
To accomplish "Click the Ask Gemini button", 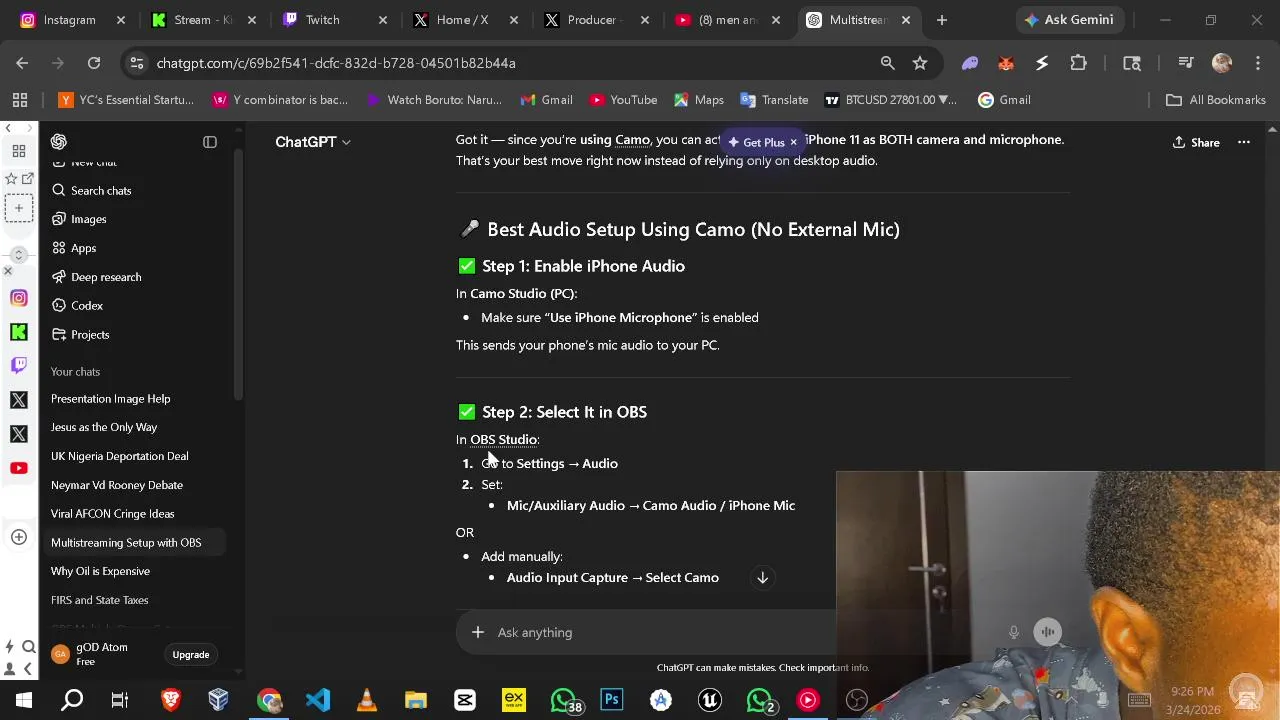I will [x=1069, y=20].
